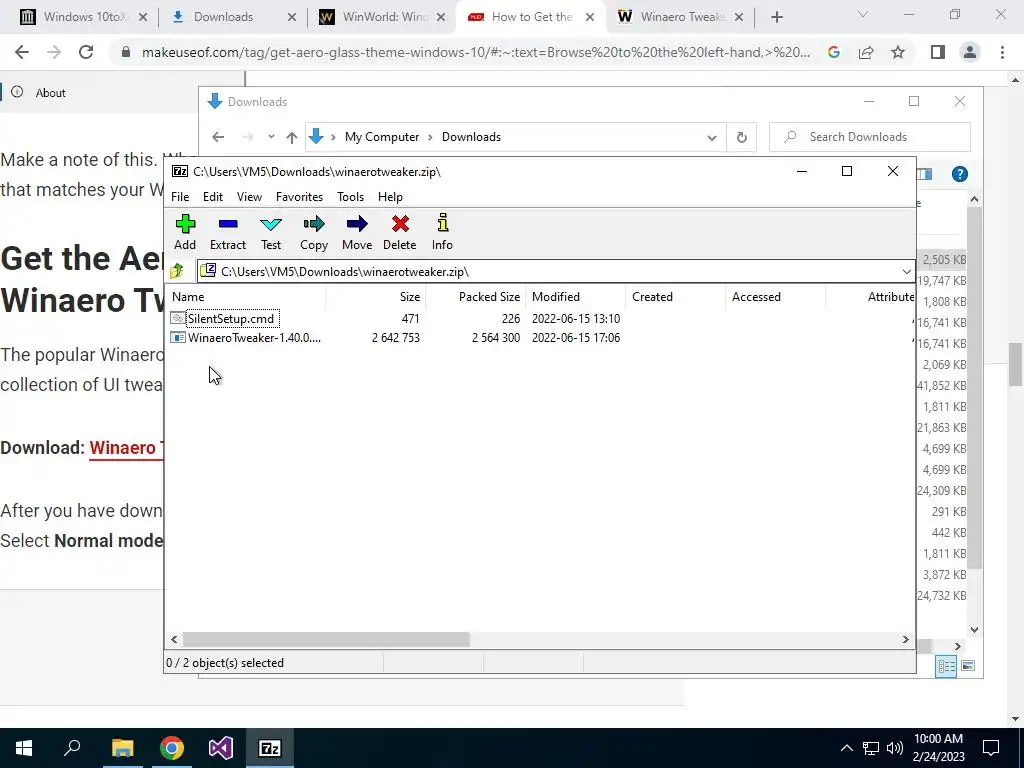Click the volume speaker tray icon
Image resolution: width=1024 pixels, height=768 pixels.
tap(895, 748)
